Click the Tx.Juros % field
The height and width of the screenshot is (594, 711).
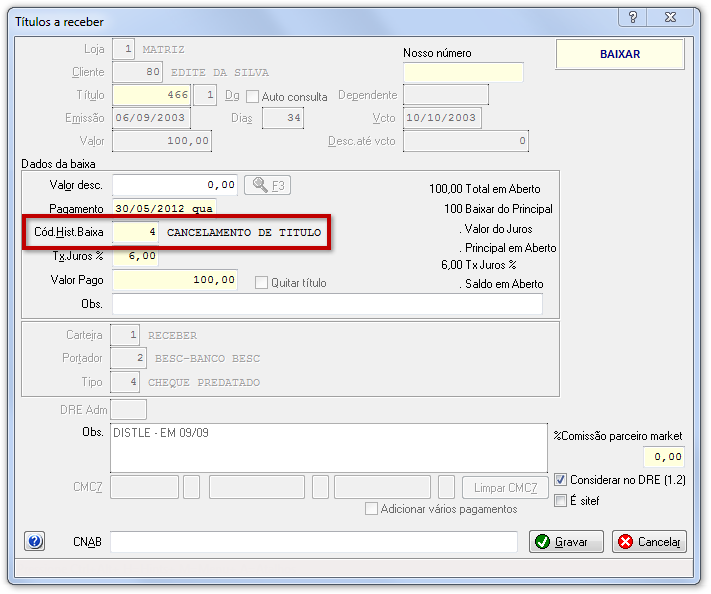[x=135, y=256]
